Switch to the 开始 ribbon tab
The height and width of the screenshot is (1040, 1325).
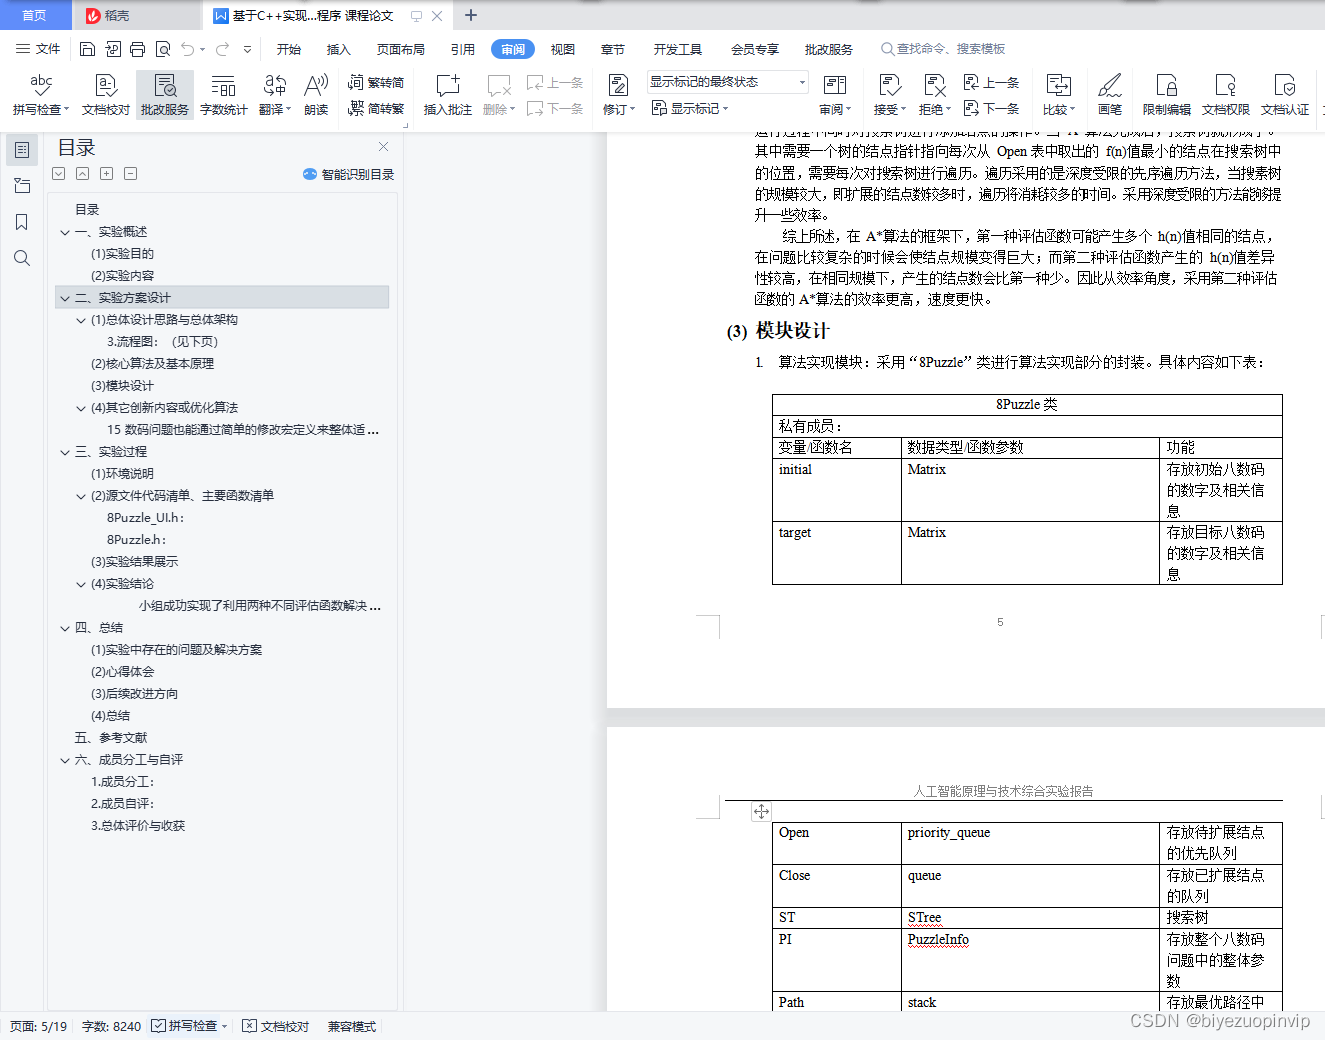pyautogui.click(x=289, y=49)
